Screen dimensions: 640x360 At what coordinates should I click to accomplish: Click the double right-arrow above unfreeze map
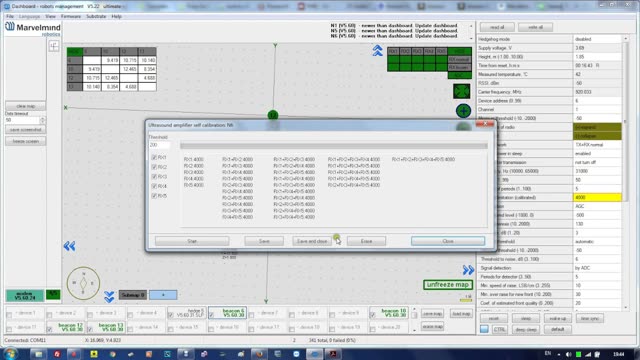(468, 270)
